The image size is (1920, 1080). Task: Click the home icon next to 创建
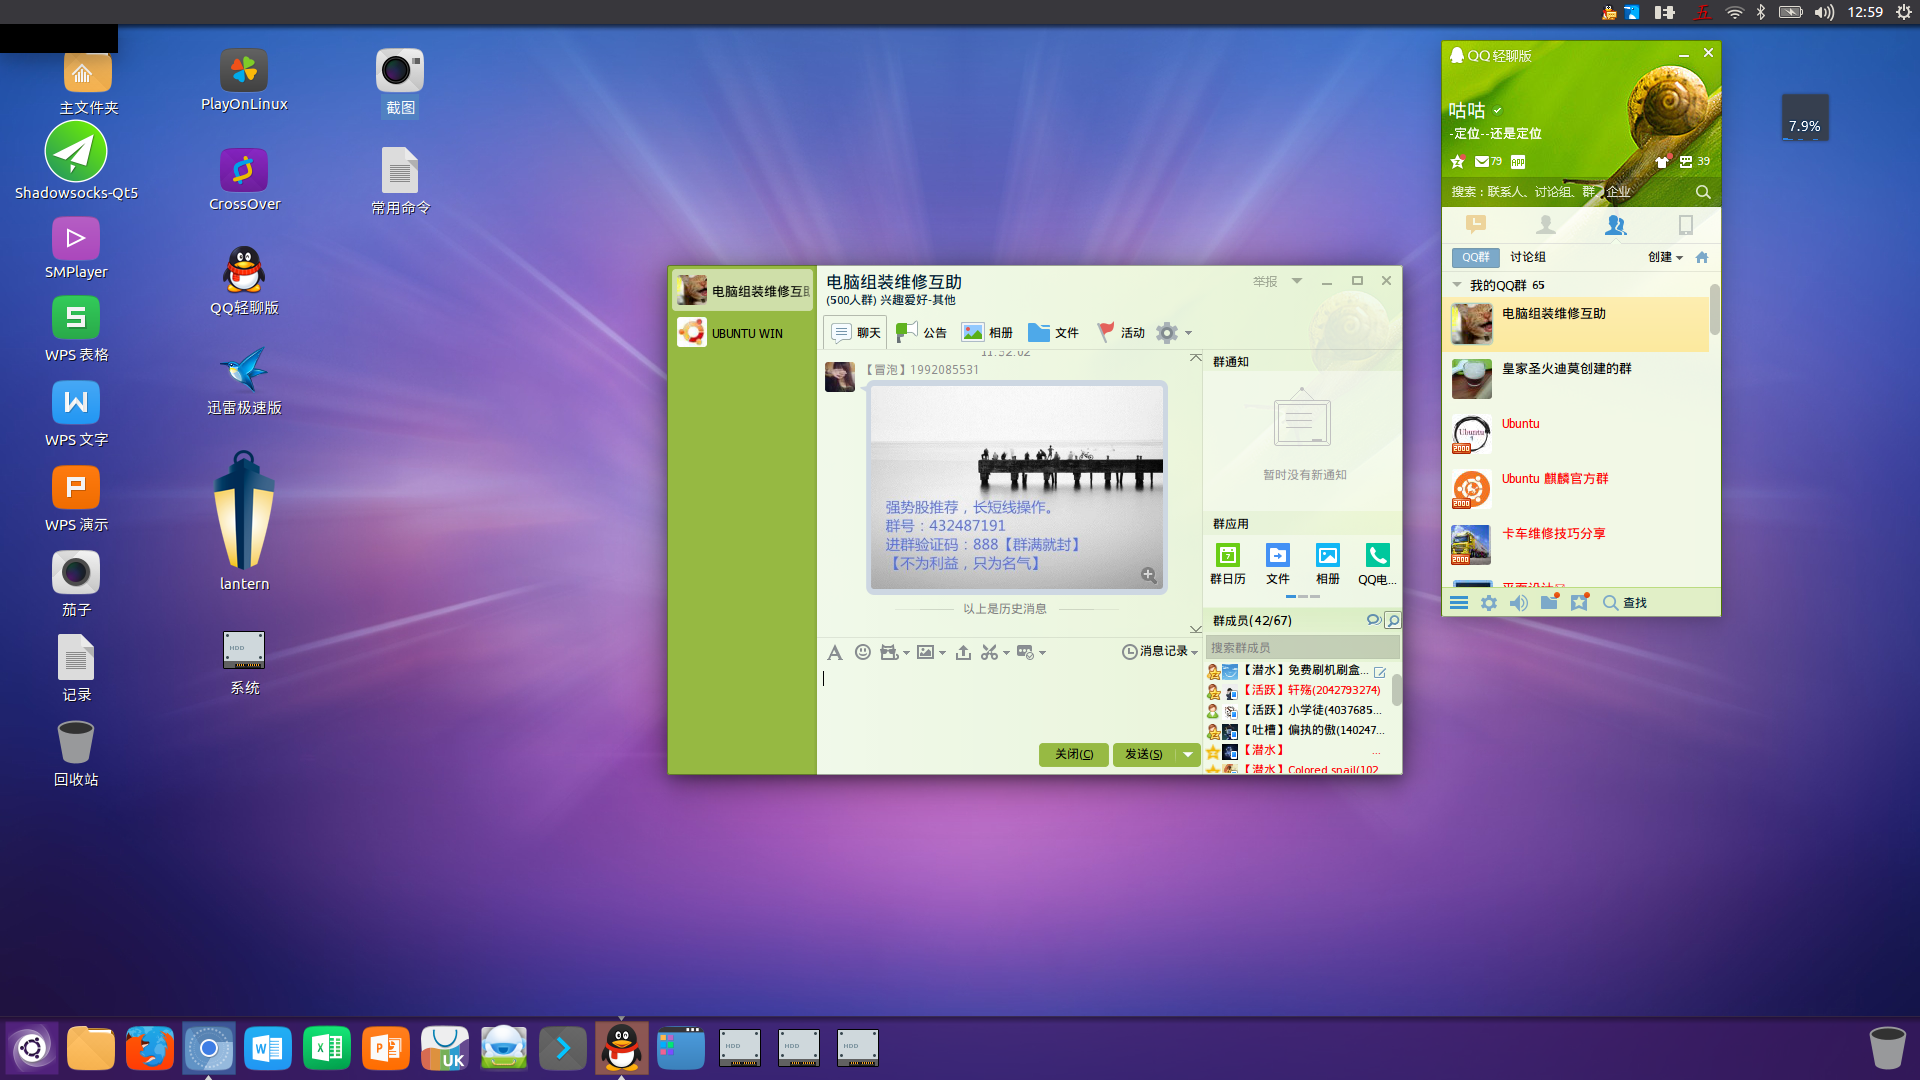coord(1702,257)
